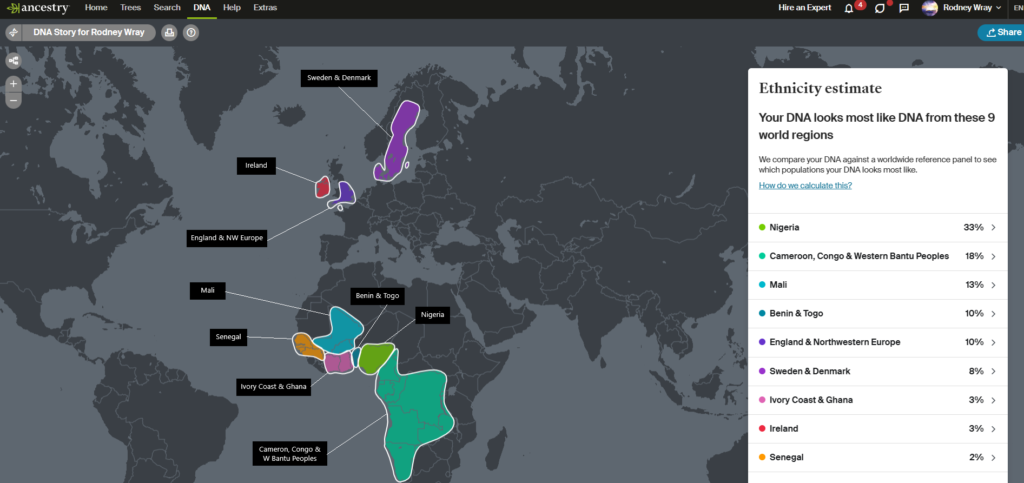Viewport: 1024px width, 483px height.
Task: Zoom out the map with minus button
Action: (x=14, y=100)
